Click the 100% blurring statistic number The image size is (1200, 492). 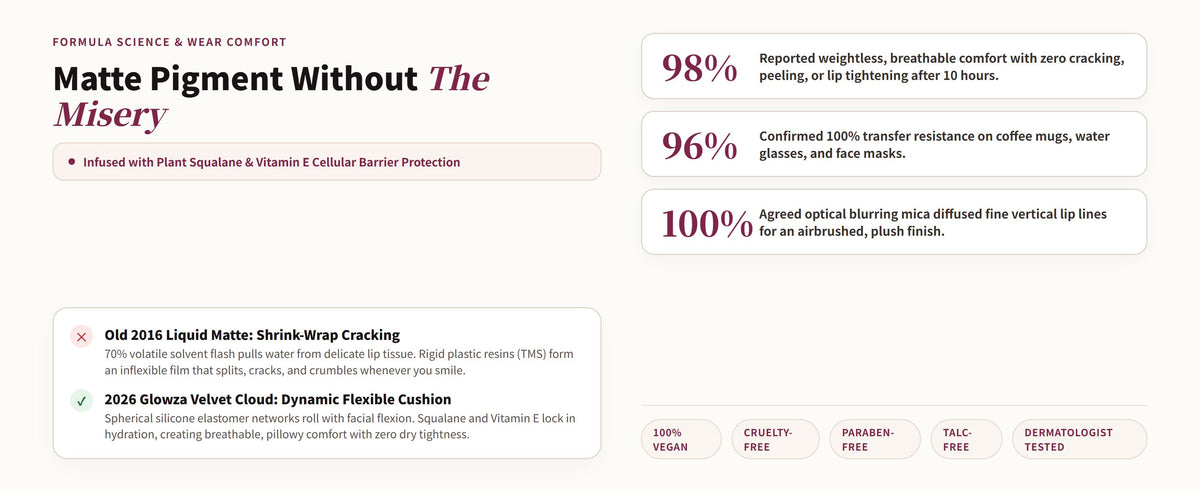click(707, 223)
